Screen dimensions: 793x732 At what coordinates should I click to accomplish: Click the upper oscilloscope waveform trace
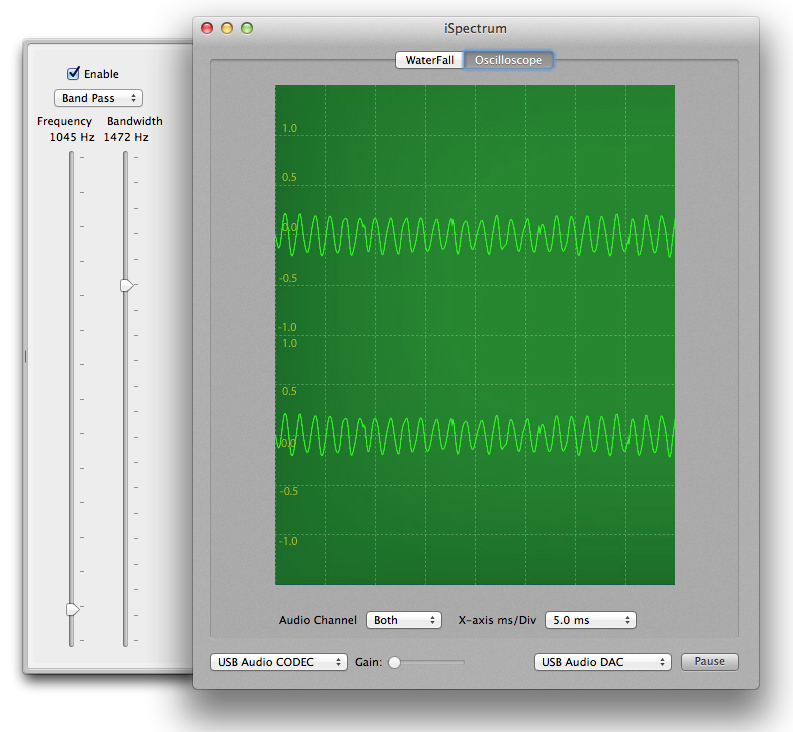475,235
